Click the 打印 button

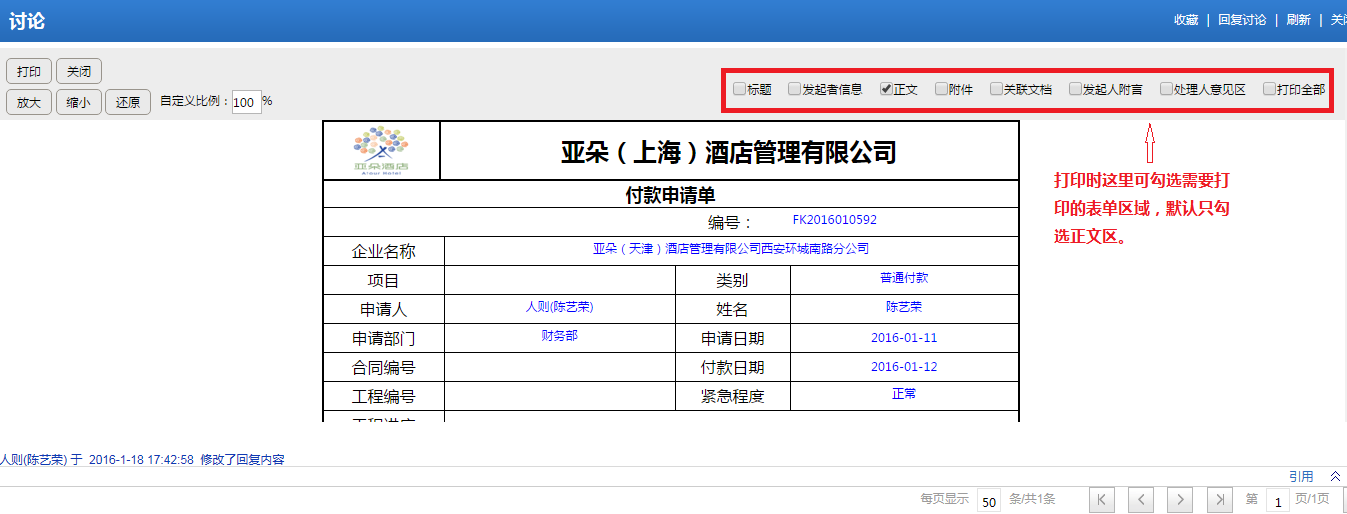(29, 72)
